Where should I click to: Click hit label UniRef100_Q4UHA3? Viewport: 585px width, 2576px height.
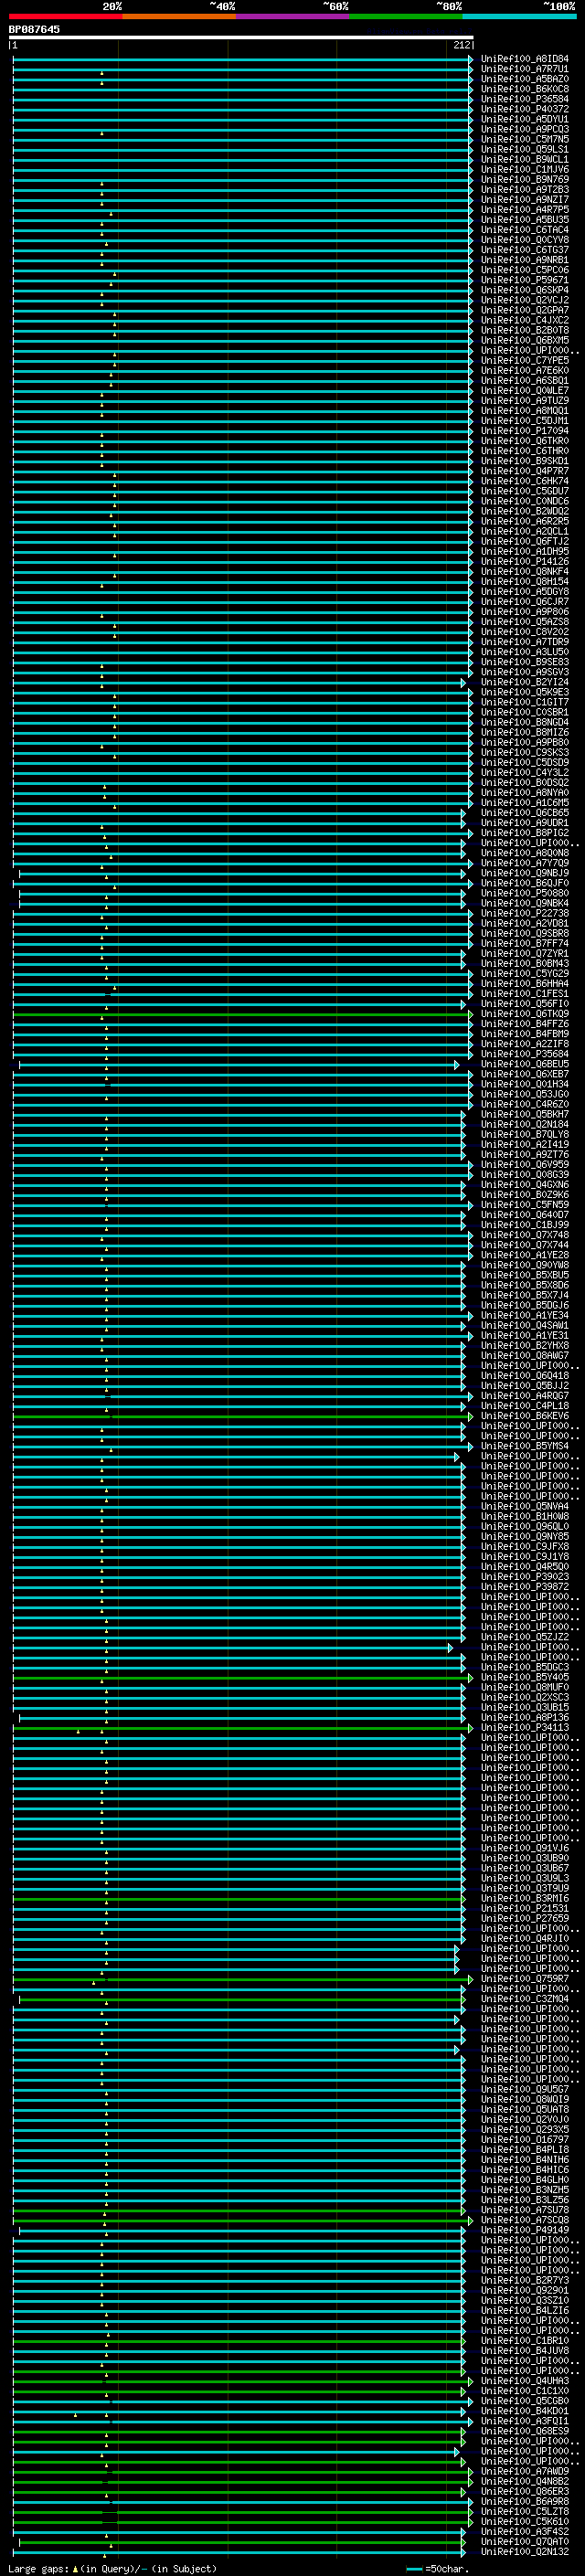click(525, 2381)
